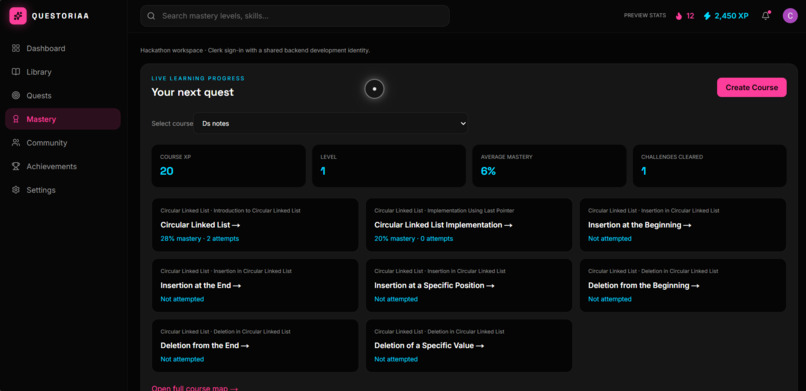Open Deletion of a Specific Value quest
Viewport: 806px width, 391px height.
[x=469, y=346]
